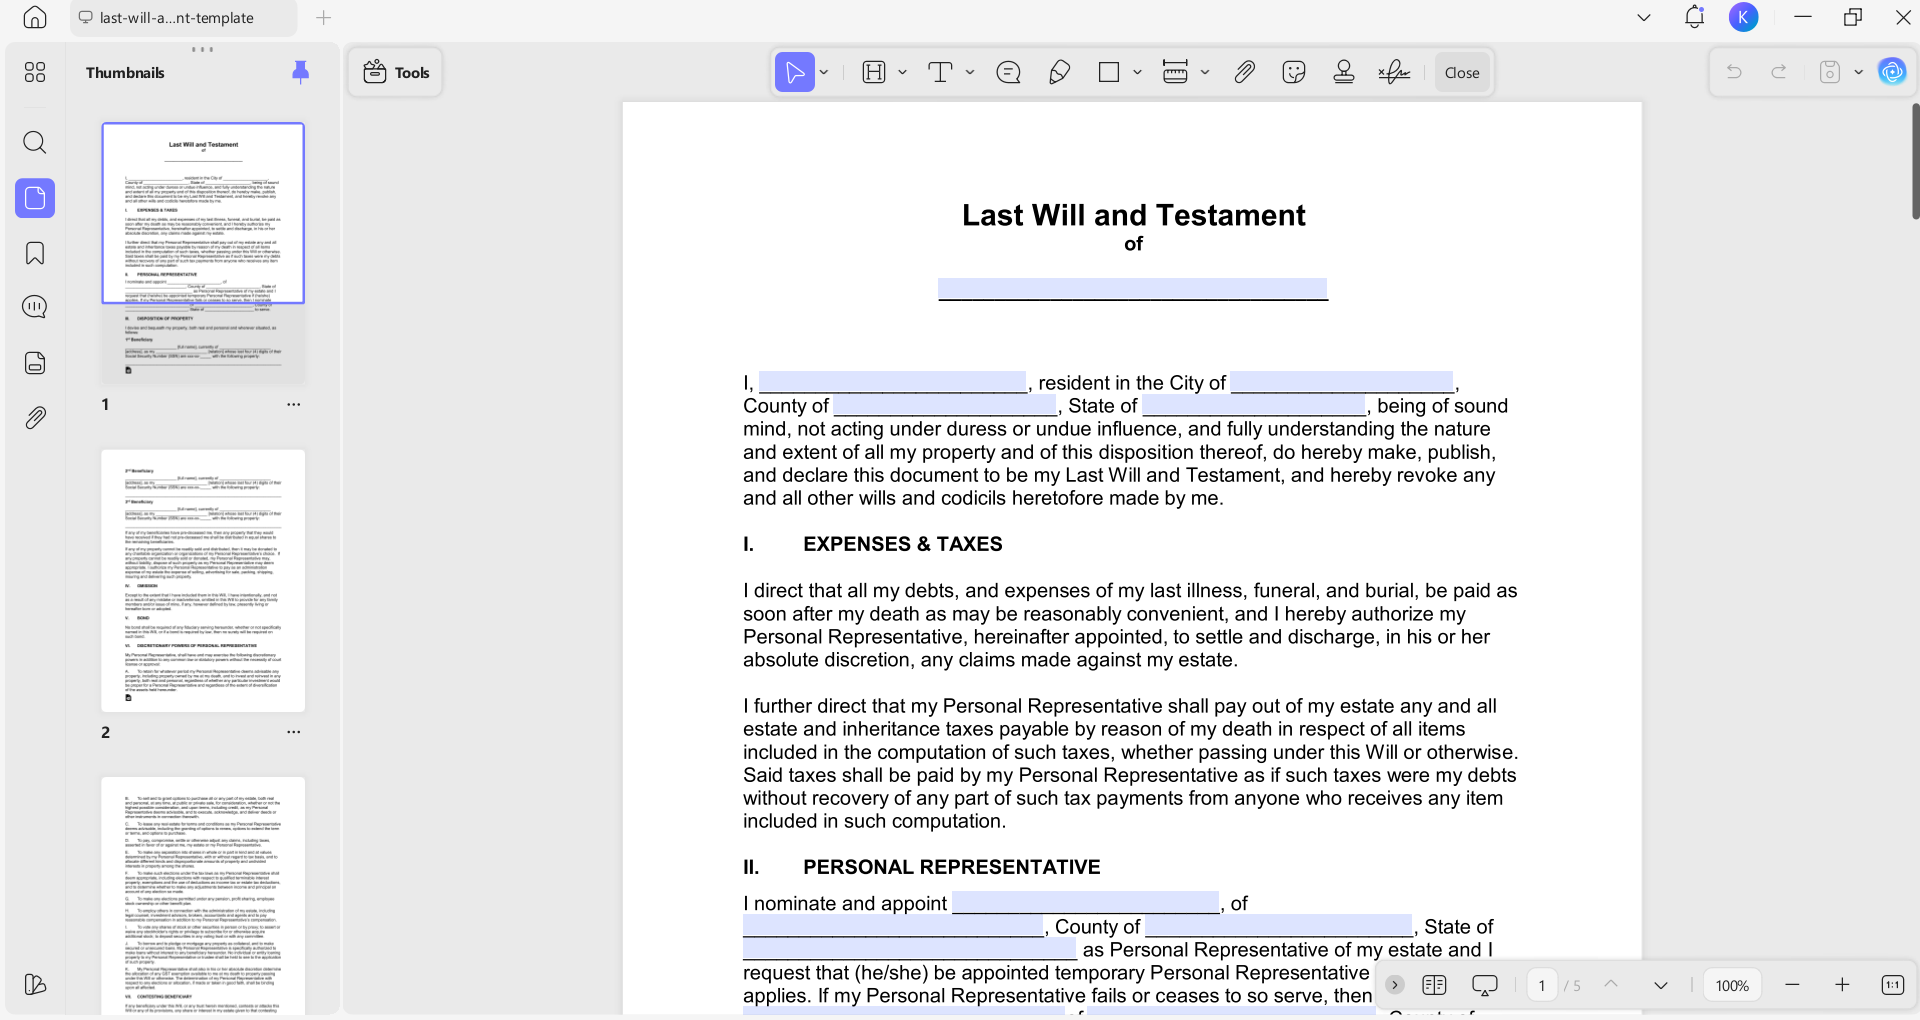Click the page number input box
The image size is (1920, 1020).
coord(1542,985)
